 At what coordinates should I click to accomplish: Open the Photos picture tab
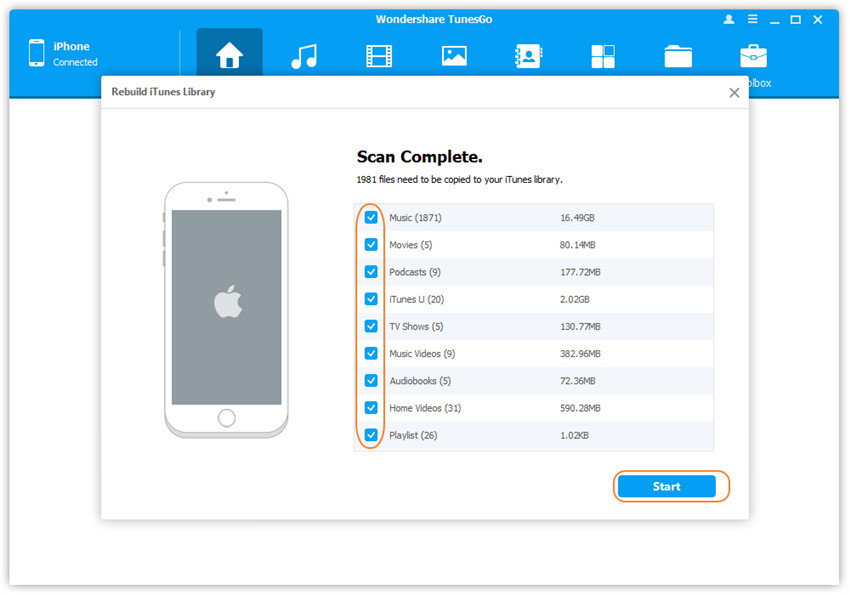click(x=454, y=57)
